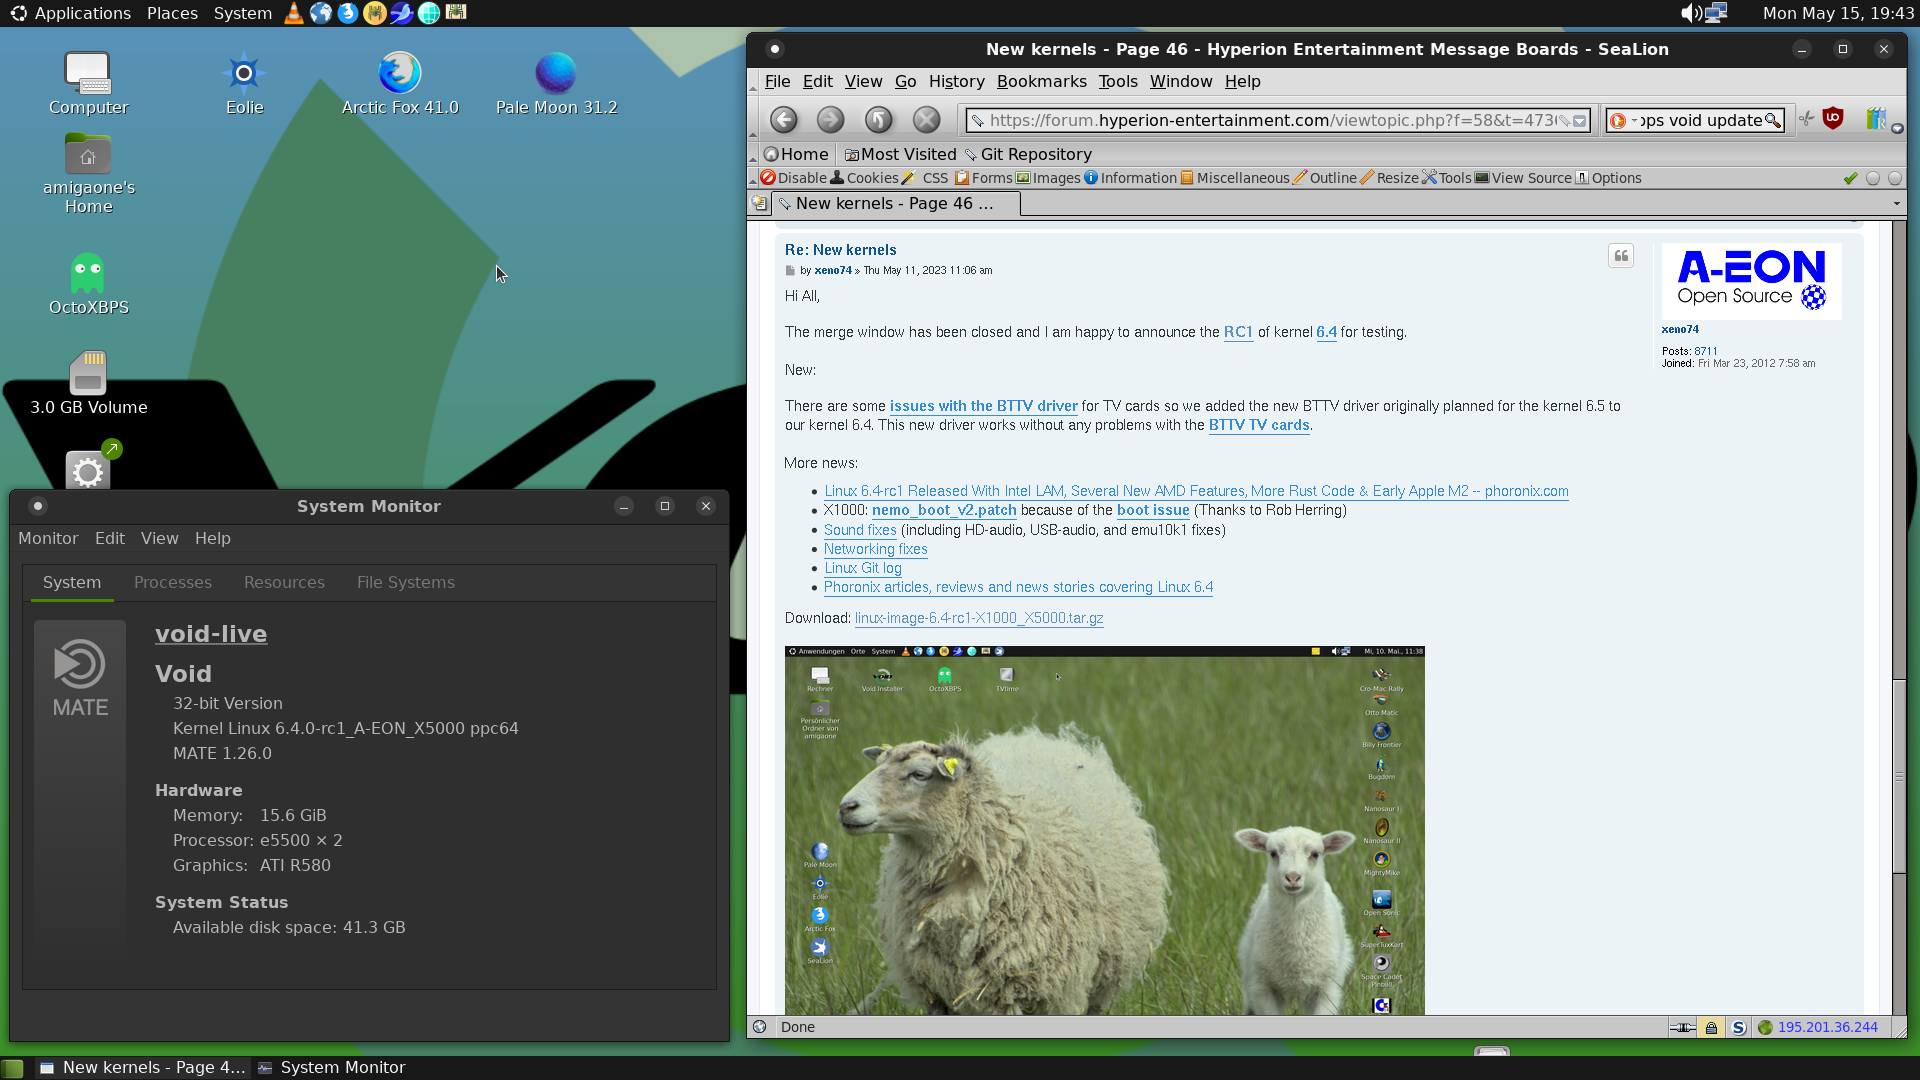1920x1080 pixels.
Task: Click the online/offline connector icon in status bar
Action: pos(1682,1027)
